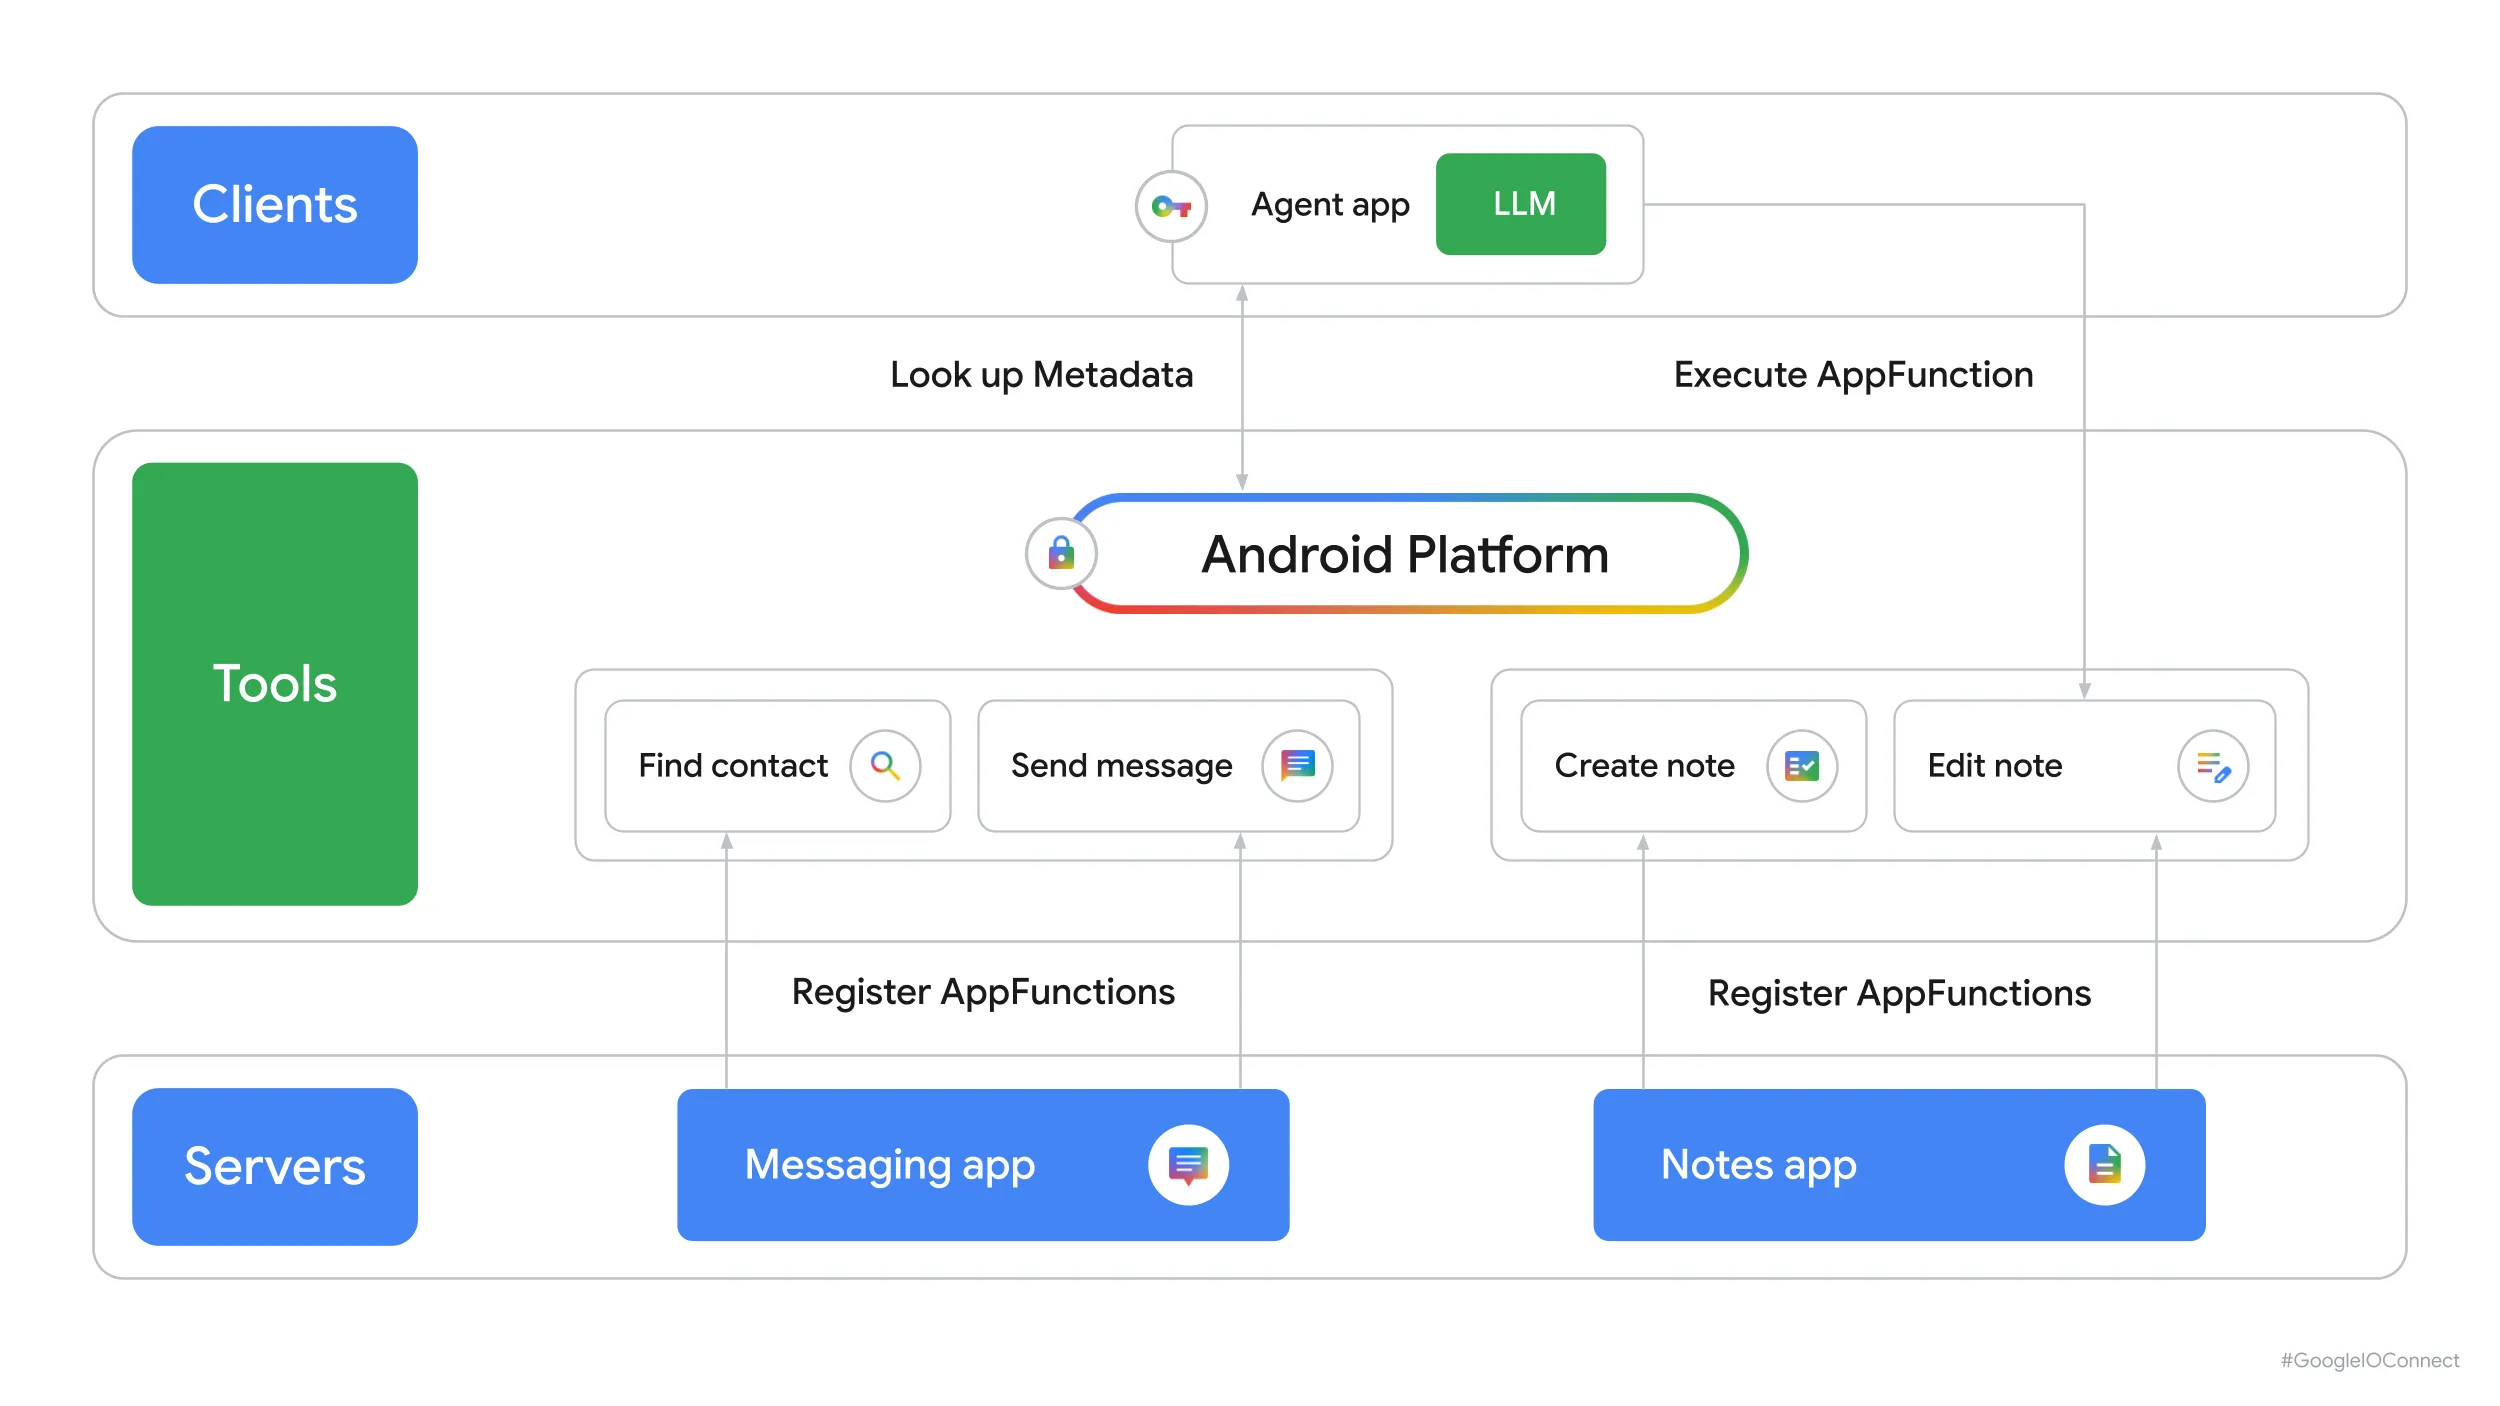Select the green Tools block

point(275,684)
